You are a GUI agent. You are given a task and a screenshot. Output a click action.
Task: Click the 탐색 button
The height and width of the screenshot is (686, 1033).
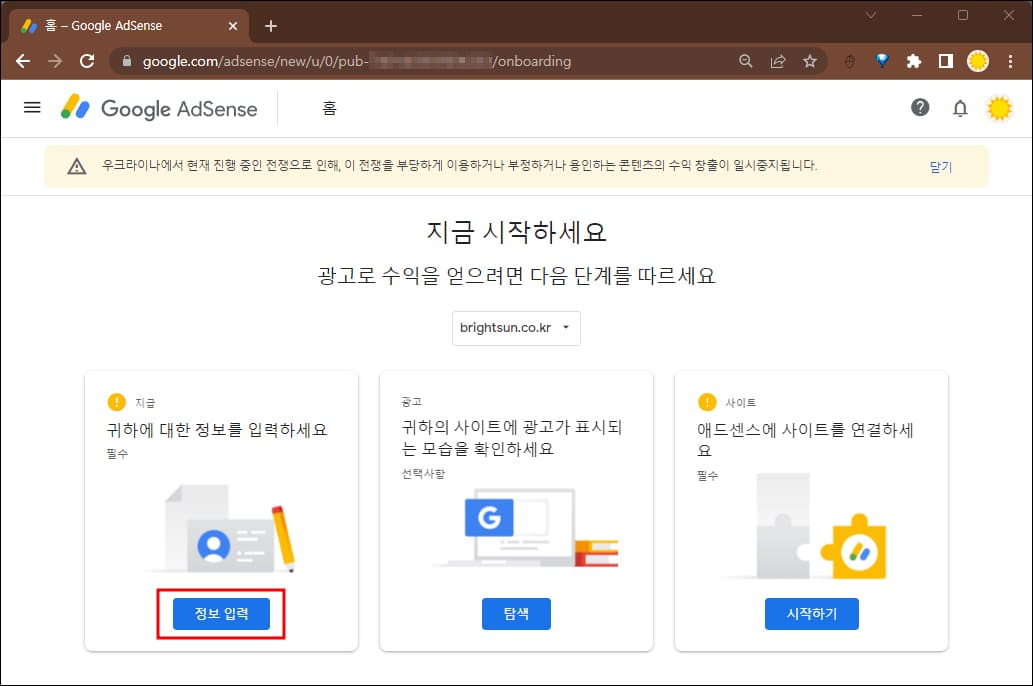516,614
